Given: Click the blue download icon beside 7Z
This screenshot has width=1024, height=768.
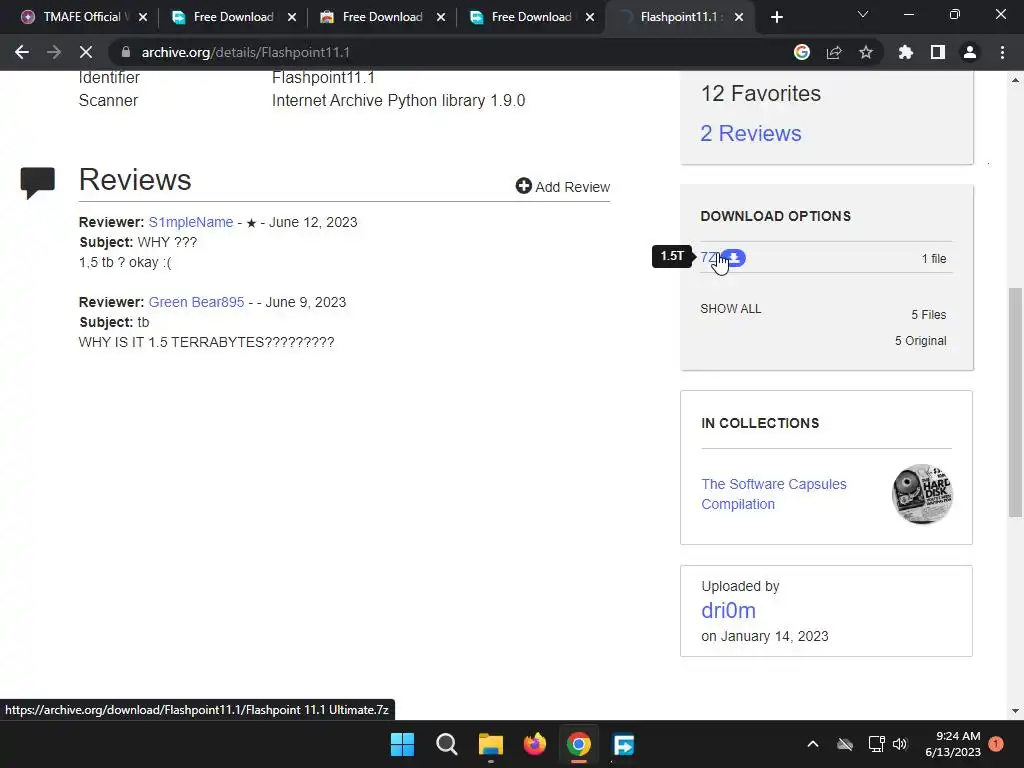Looking at the screenshot, I should click(x=734, y=258).
